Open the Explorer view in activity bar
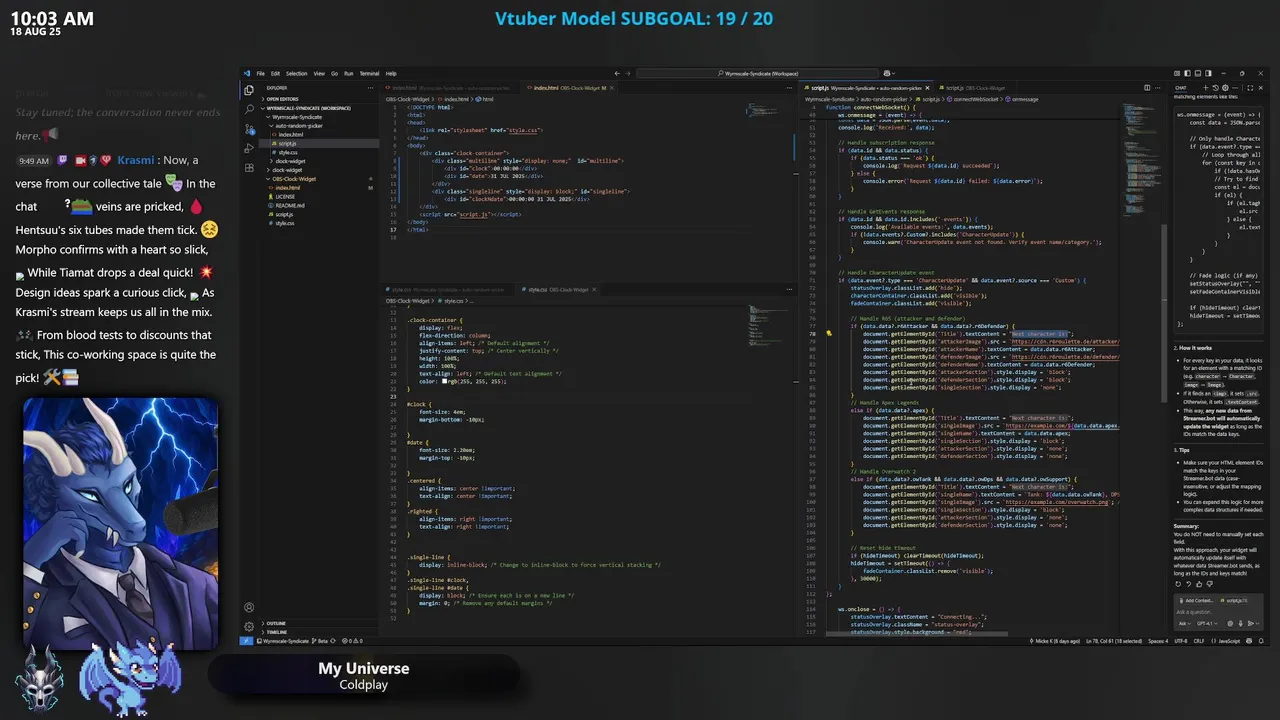 [x=249, y=90]
